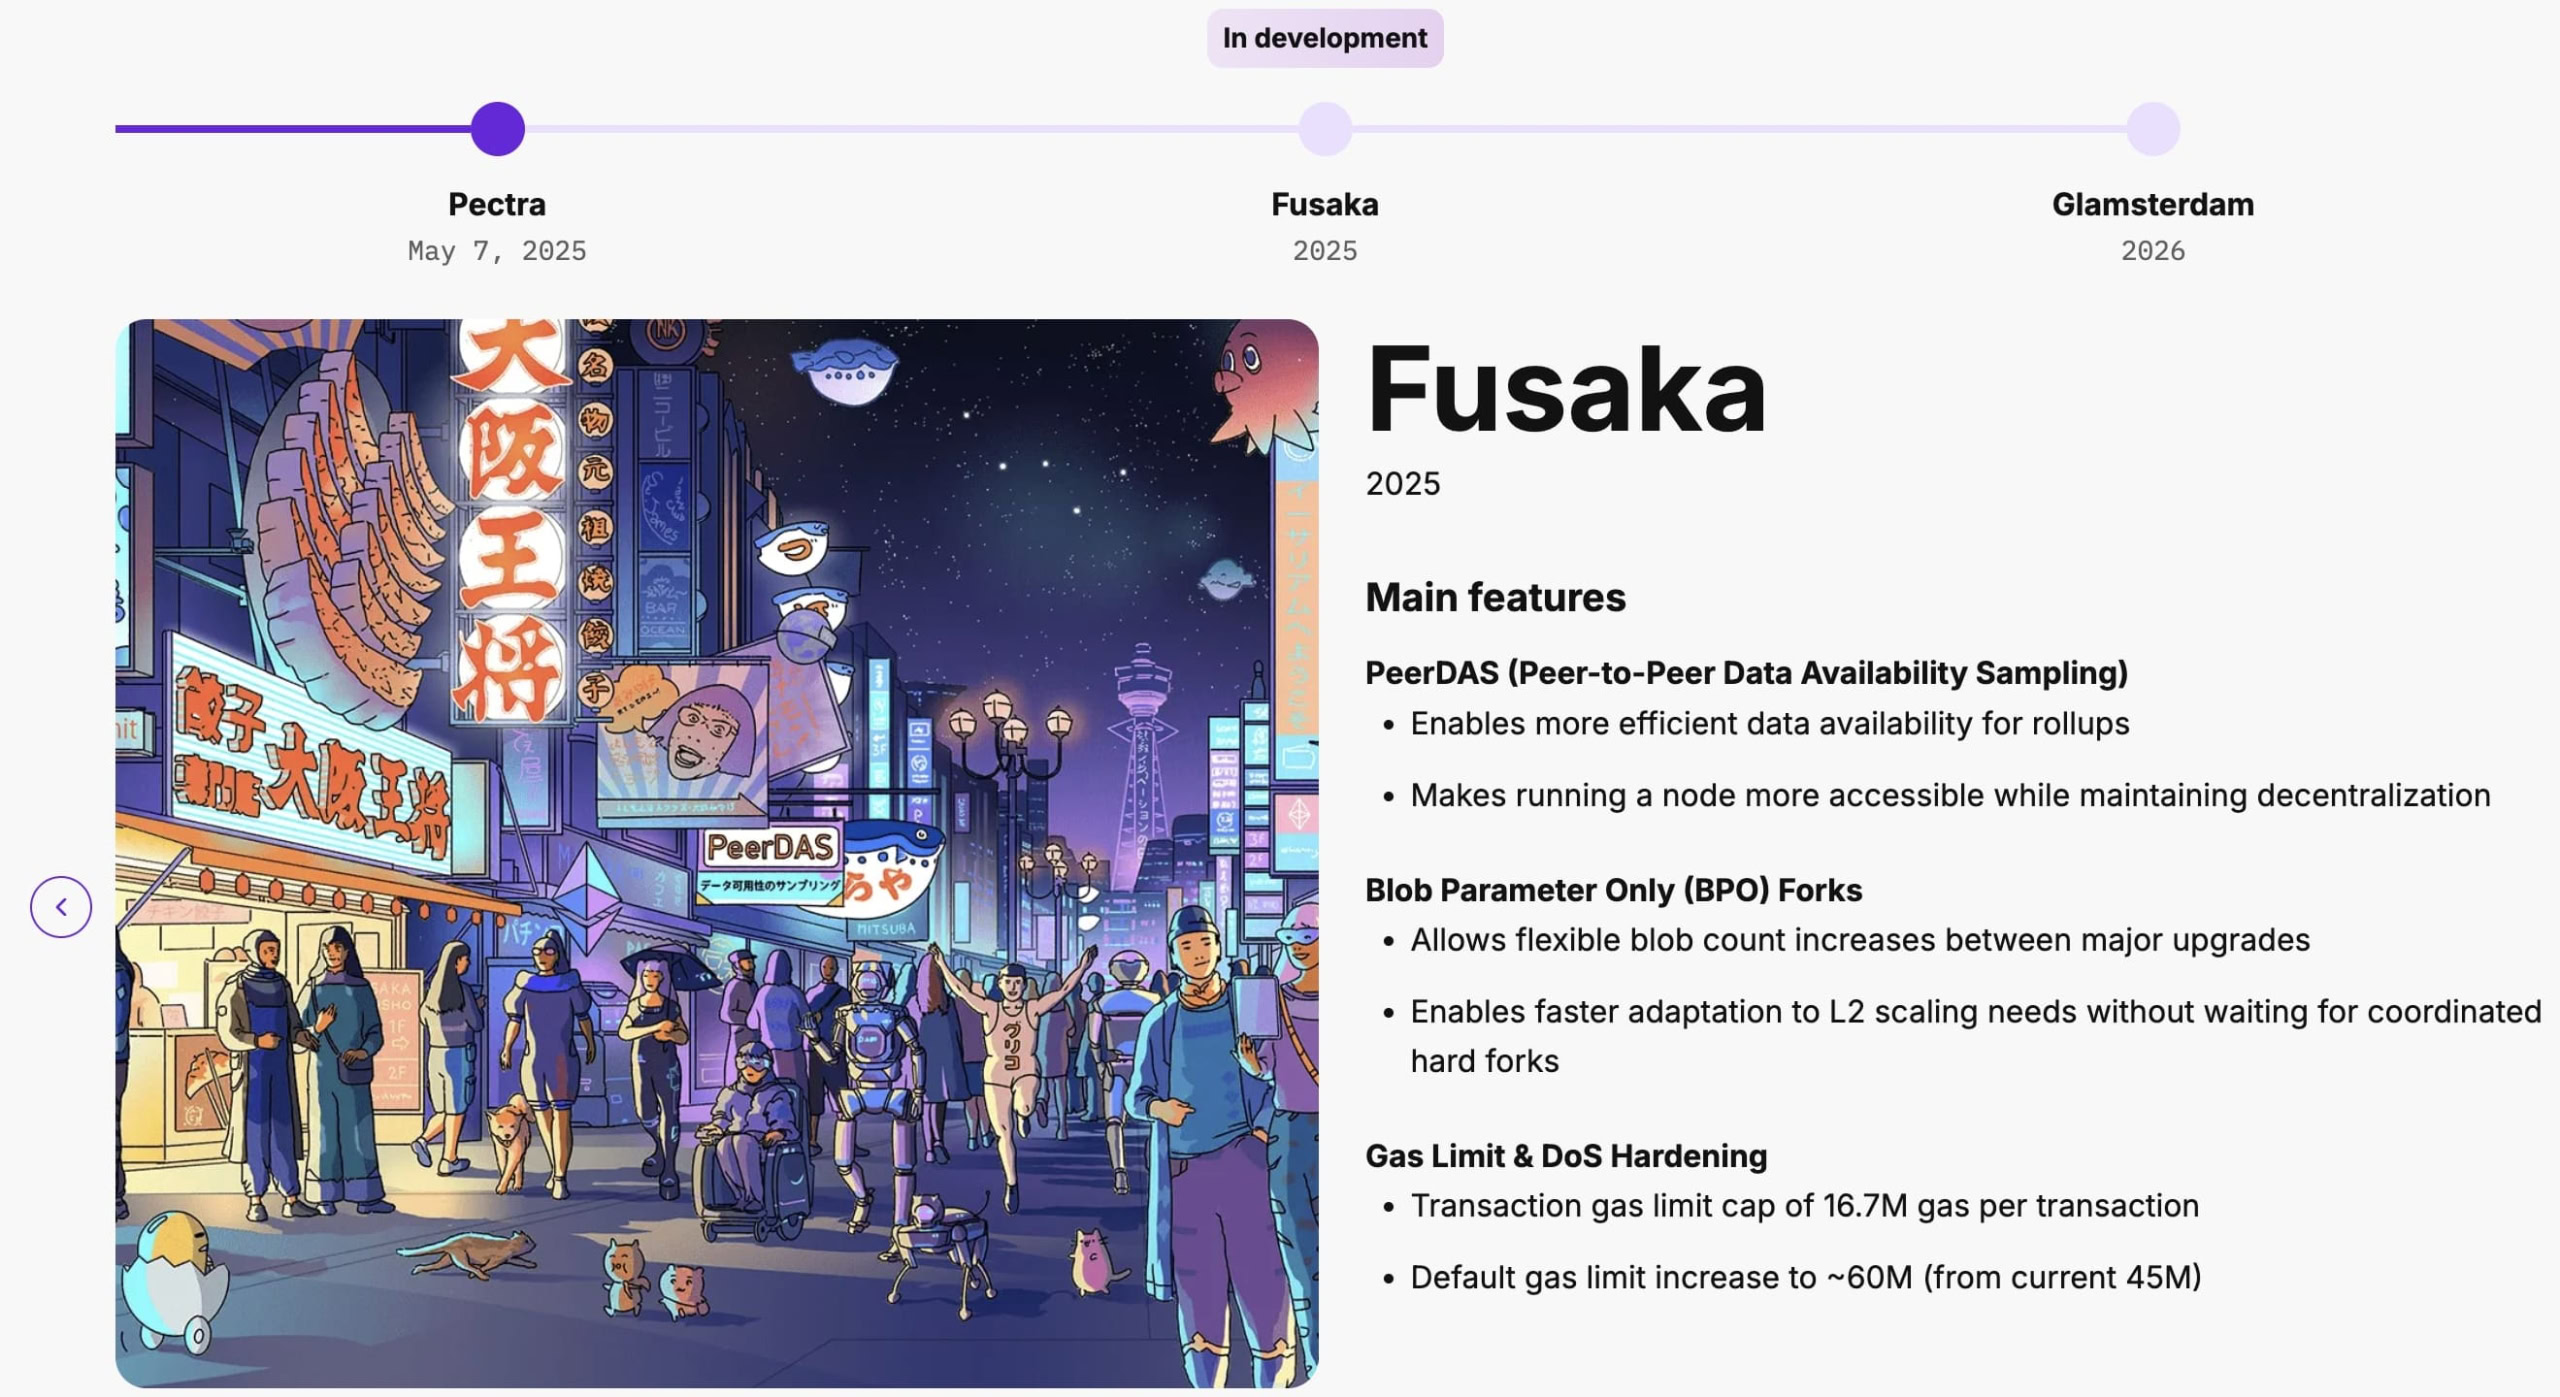This screenshot has width=2560, height=1397.
Task: Click Gas Limit & DoS Hardening heading
Action: click(x=1566, y=1156)
